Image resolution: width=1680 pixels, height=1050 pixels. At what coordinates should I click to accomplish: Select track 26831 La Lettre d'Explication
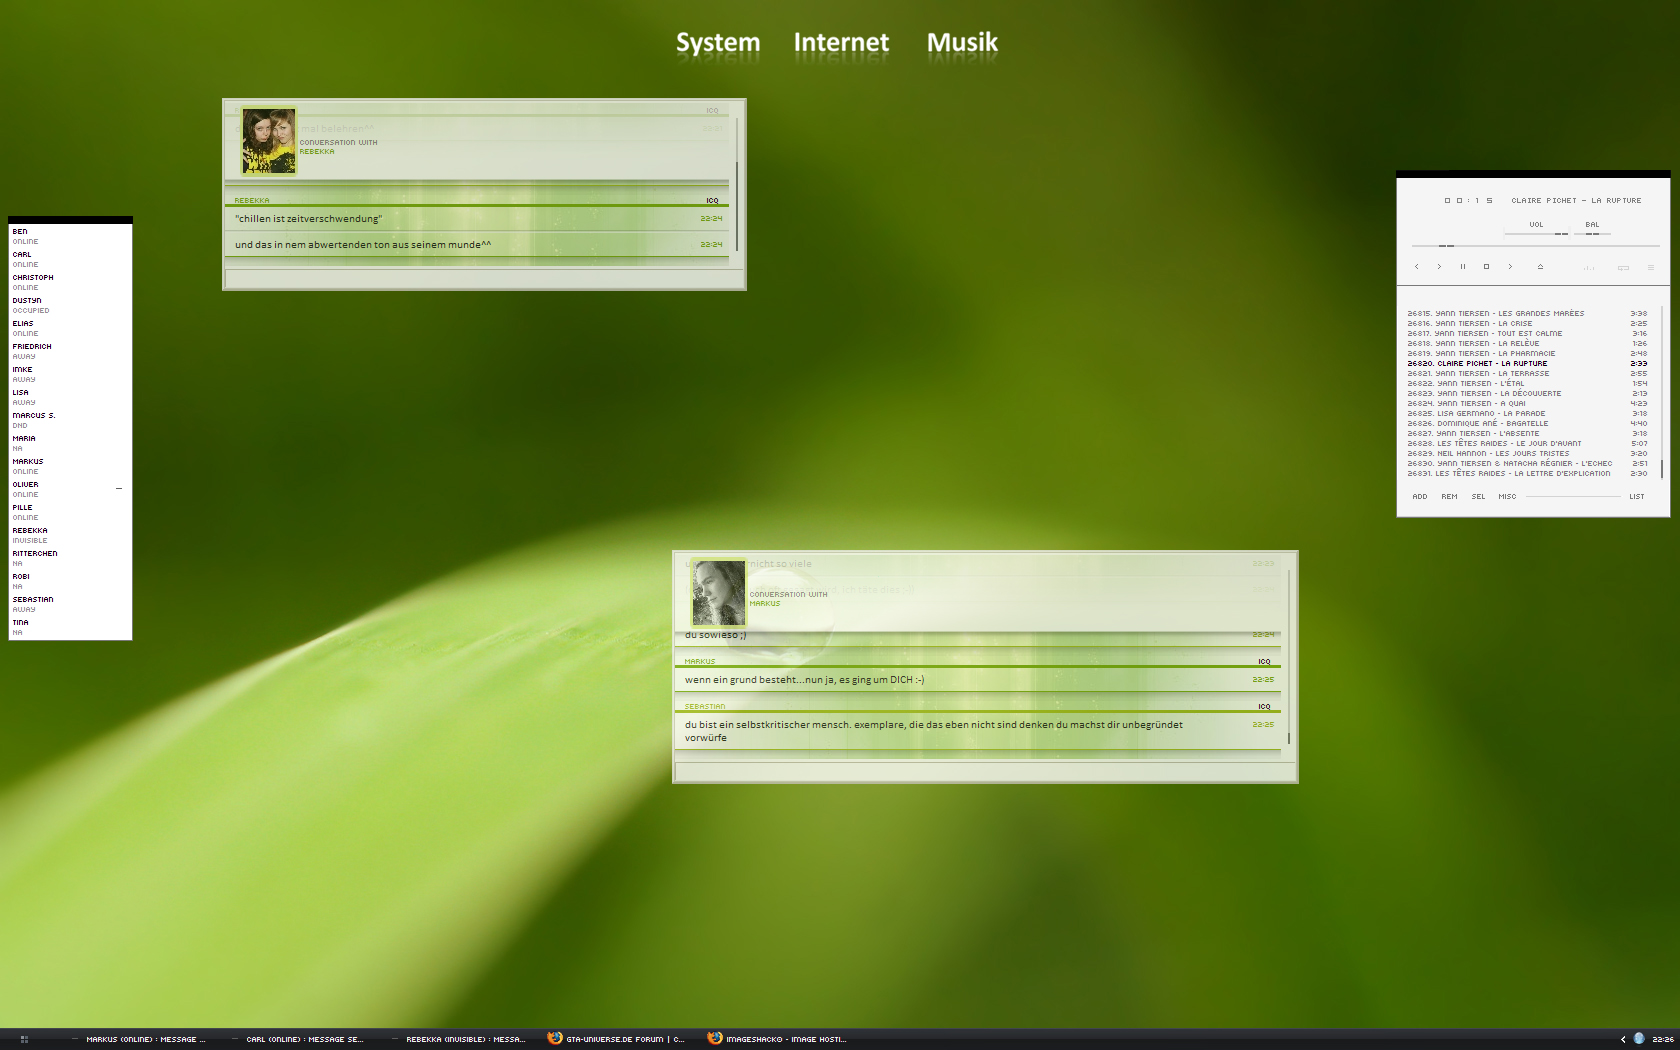pyautogui.click(x=1527, y=474)
